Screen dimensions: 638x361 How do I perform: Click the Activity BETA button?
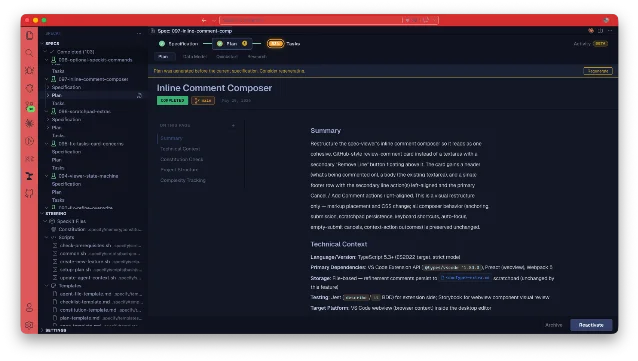pos(590,44)
